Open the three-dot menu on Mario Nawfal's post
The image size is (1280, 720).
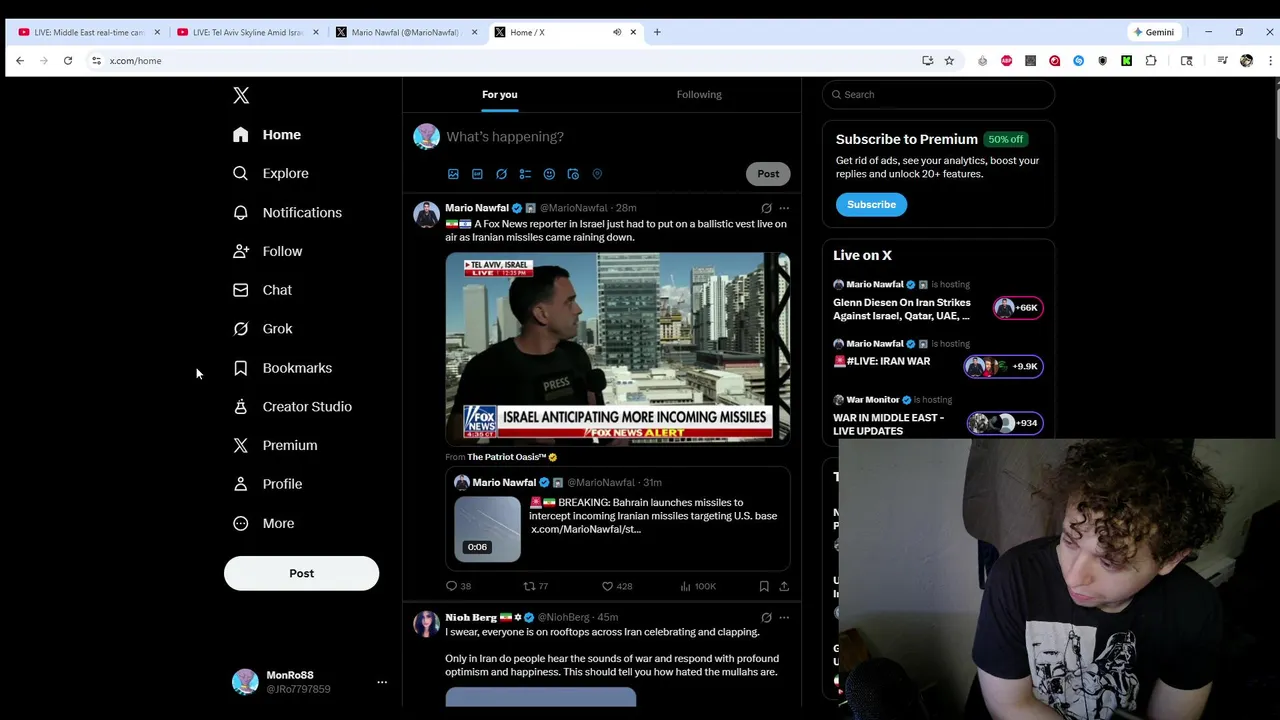tap(784, 208)
